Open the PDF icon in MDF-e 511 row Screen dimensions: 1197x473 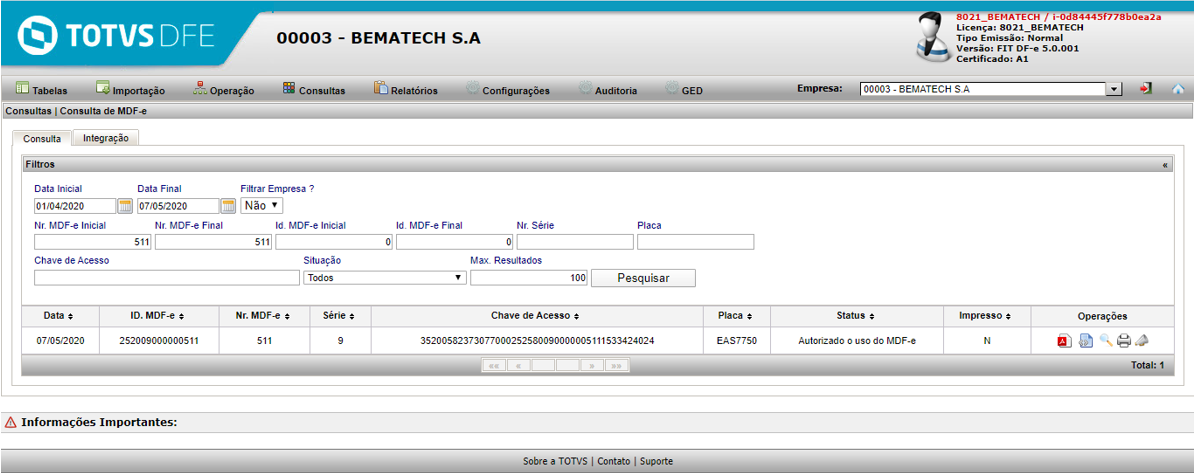pos(1064,341)
